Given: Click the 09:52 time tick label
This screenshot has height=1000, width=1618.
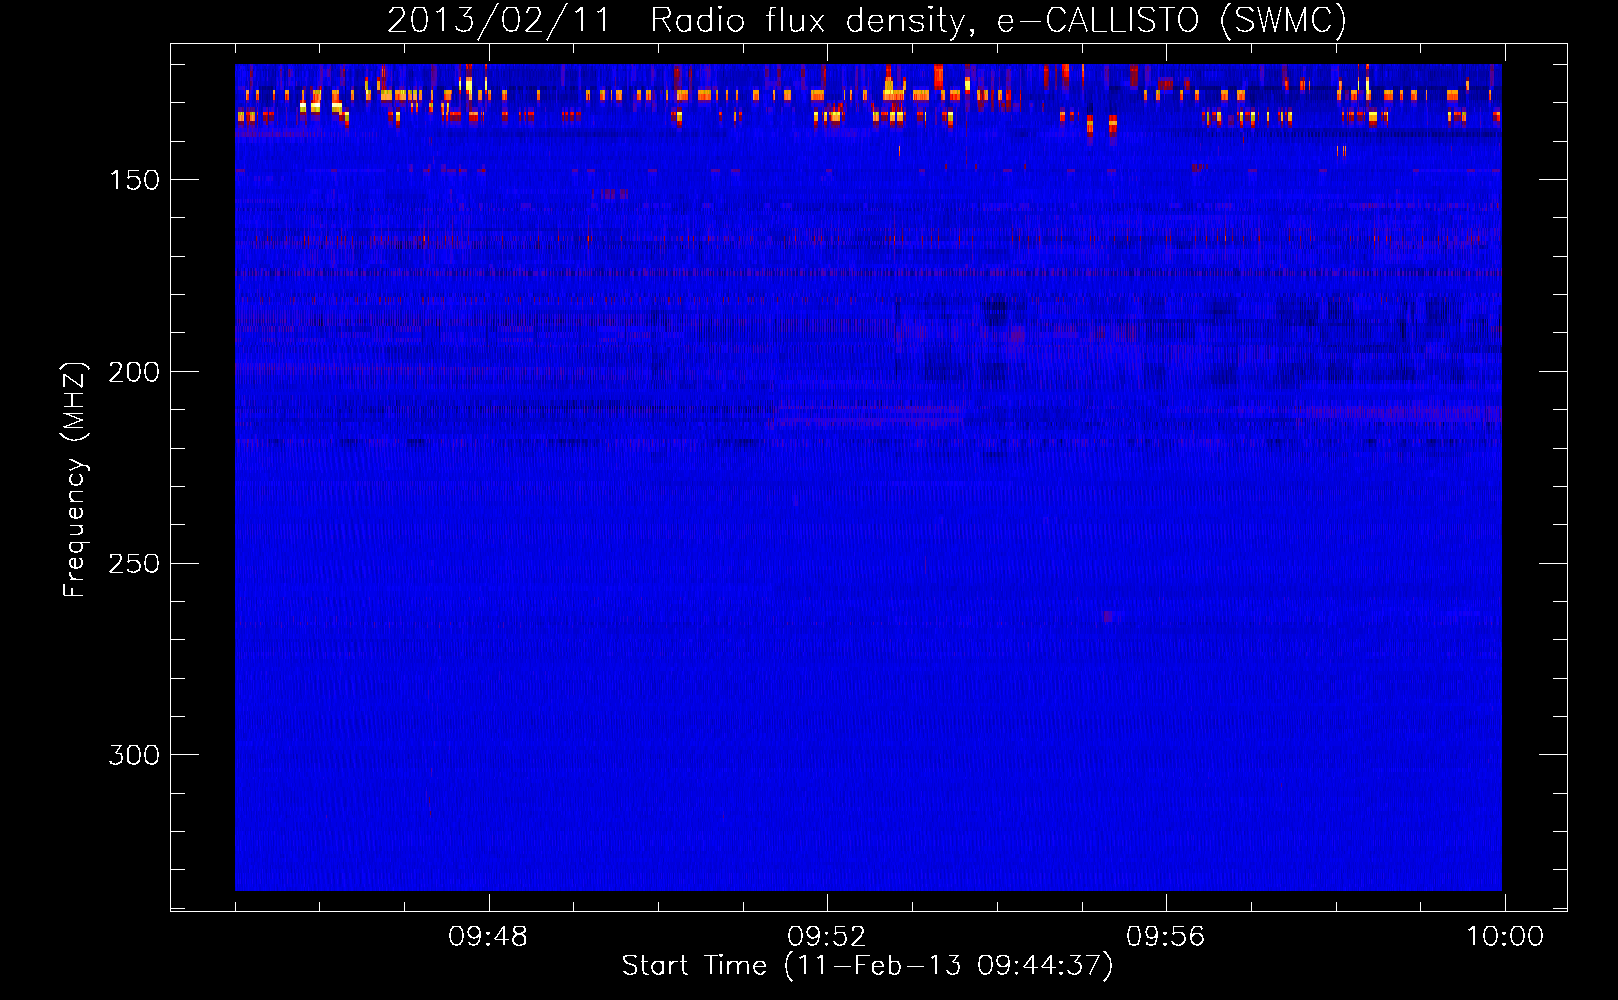Looking at the screenshot, I should (827, 937).
